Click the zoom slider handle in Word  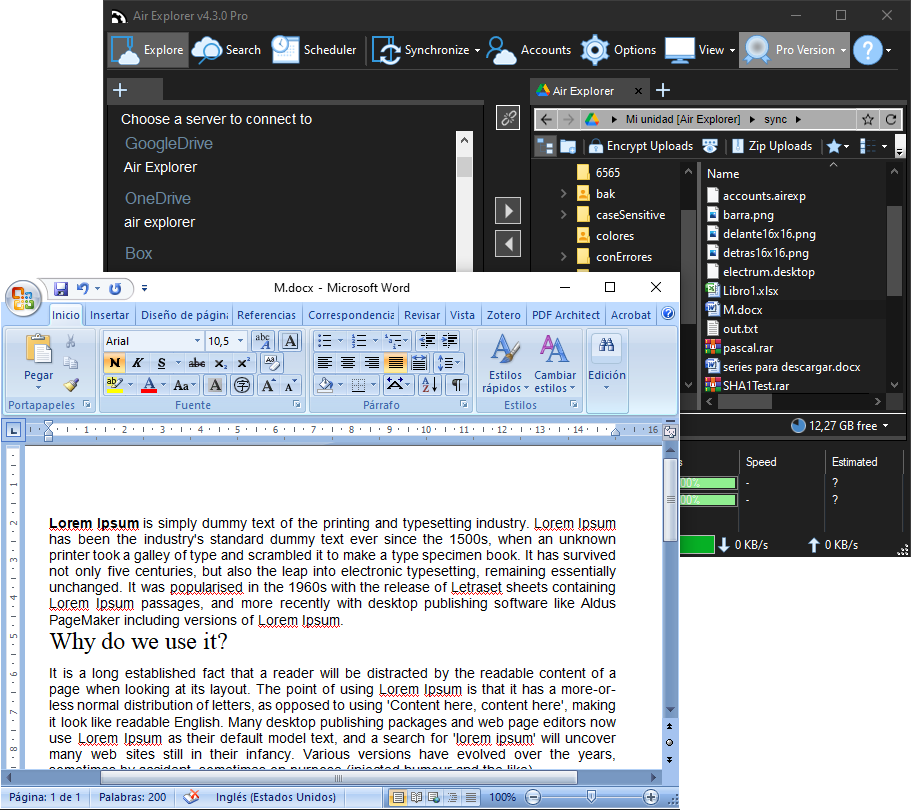(x=591, y=796)
